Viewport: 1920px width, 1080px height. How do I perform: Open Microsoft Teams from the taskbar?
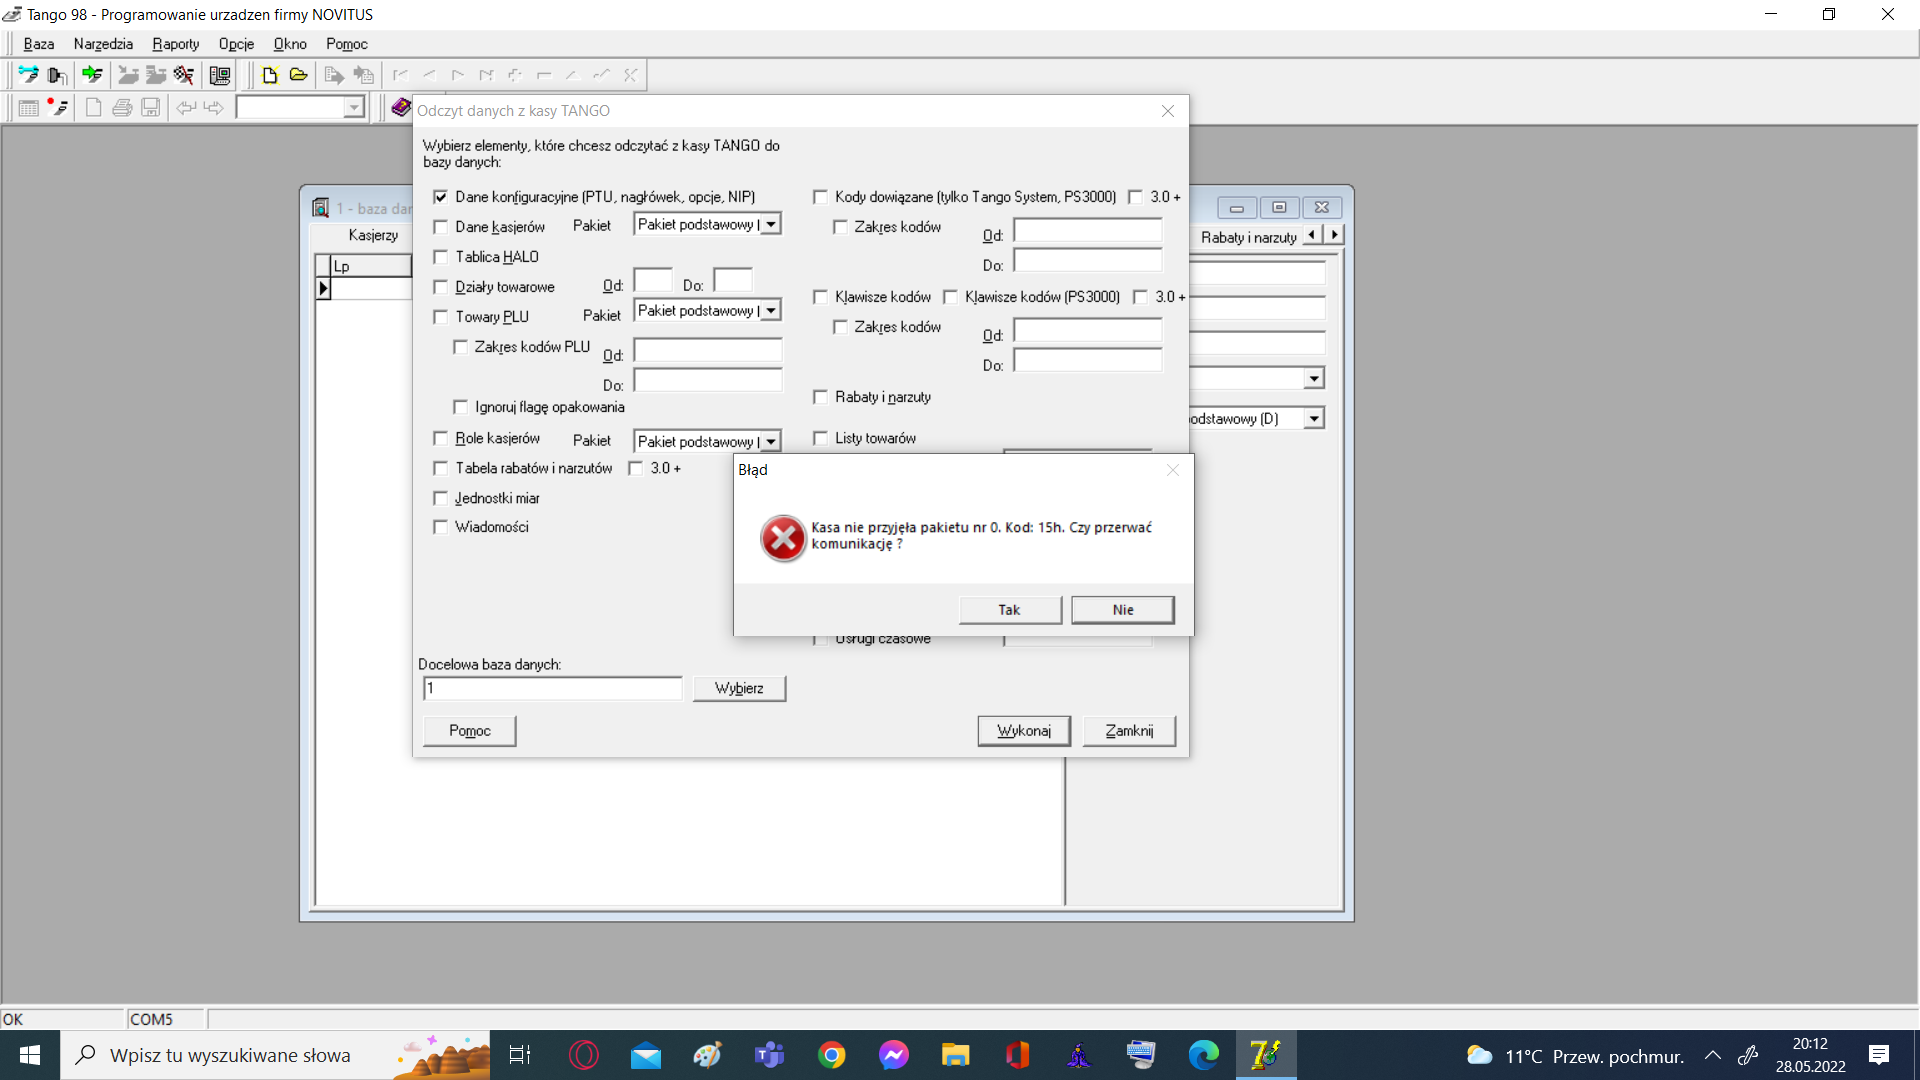tap(769, 1055)
